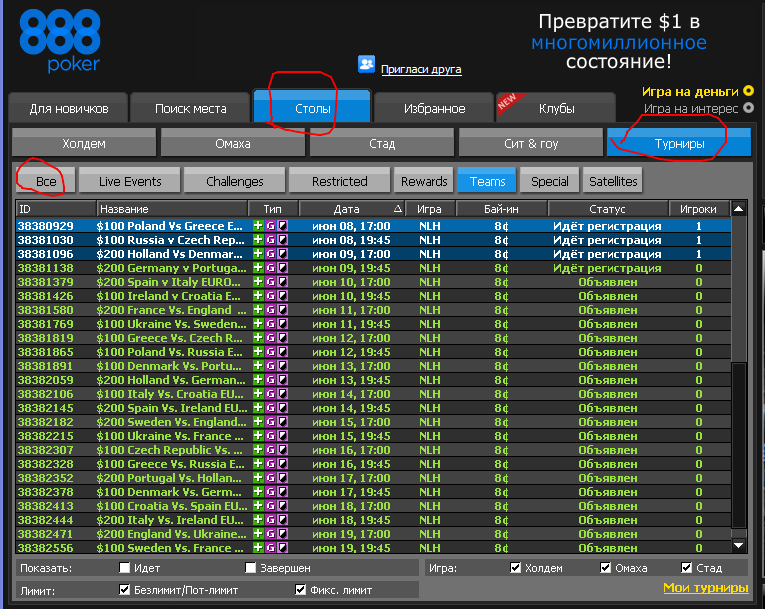Image resolution: width=765 pixels, height=609 pixels.
Task: Open the Клубы tab
Action: (x=556, y=108)
